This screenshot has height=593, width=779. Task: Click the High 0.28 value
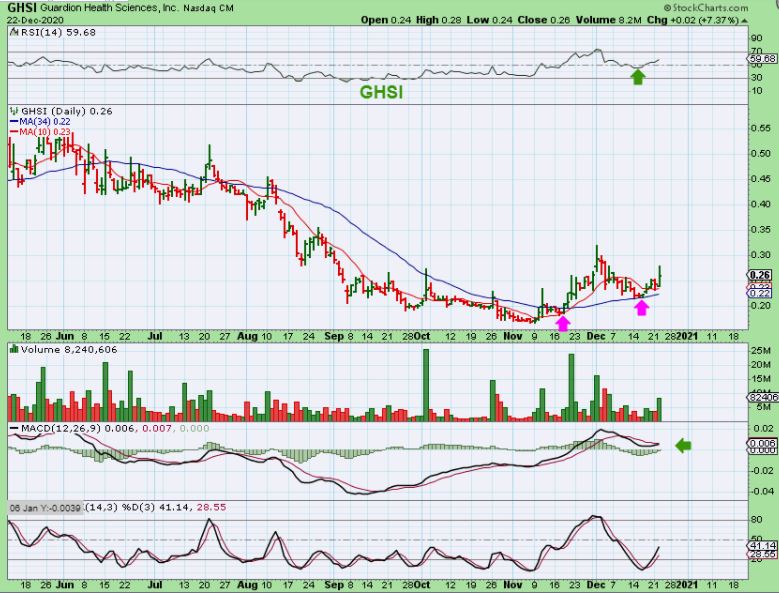(x=438, y=20)
